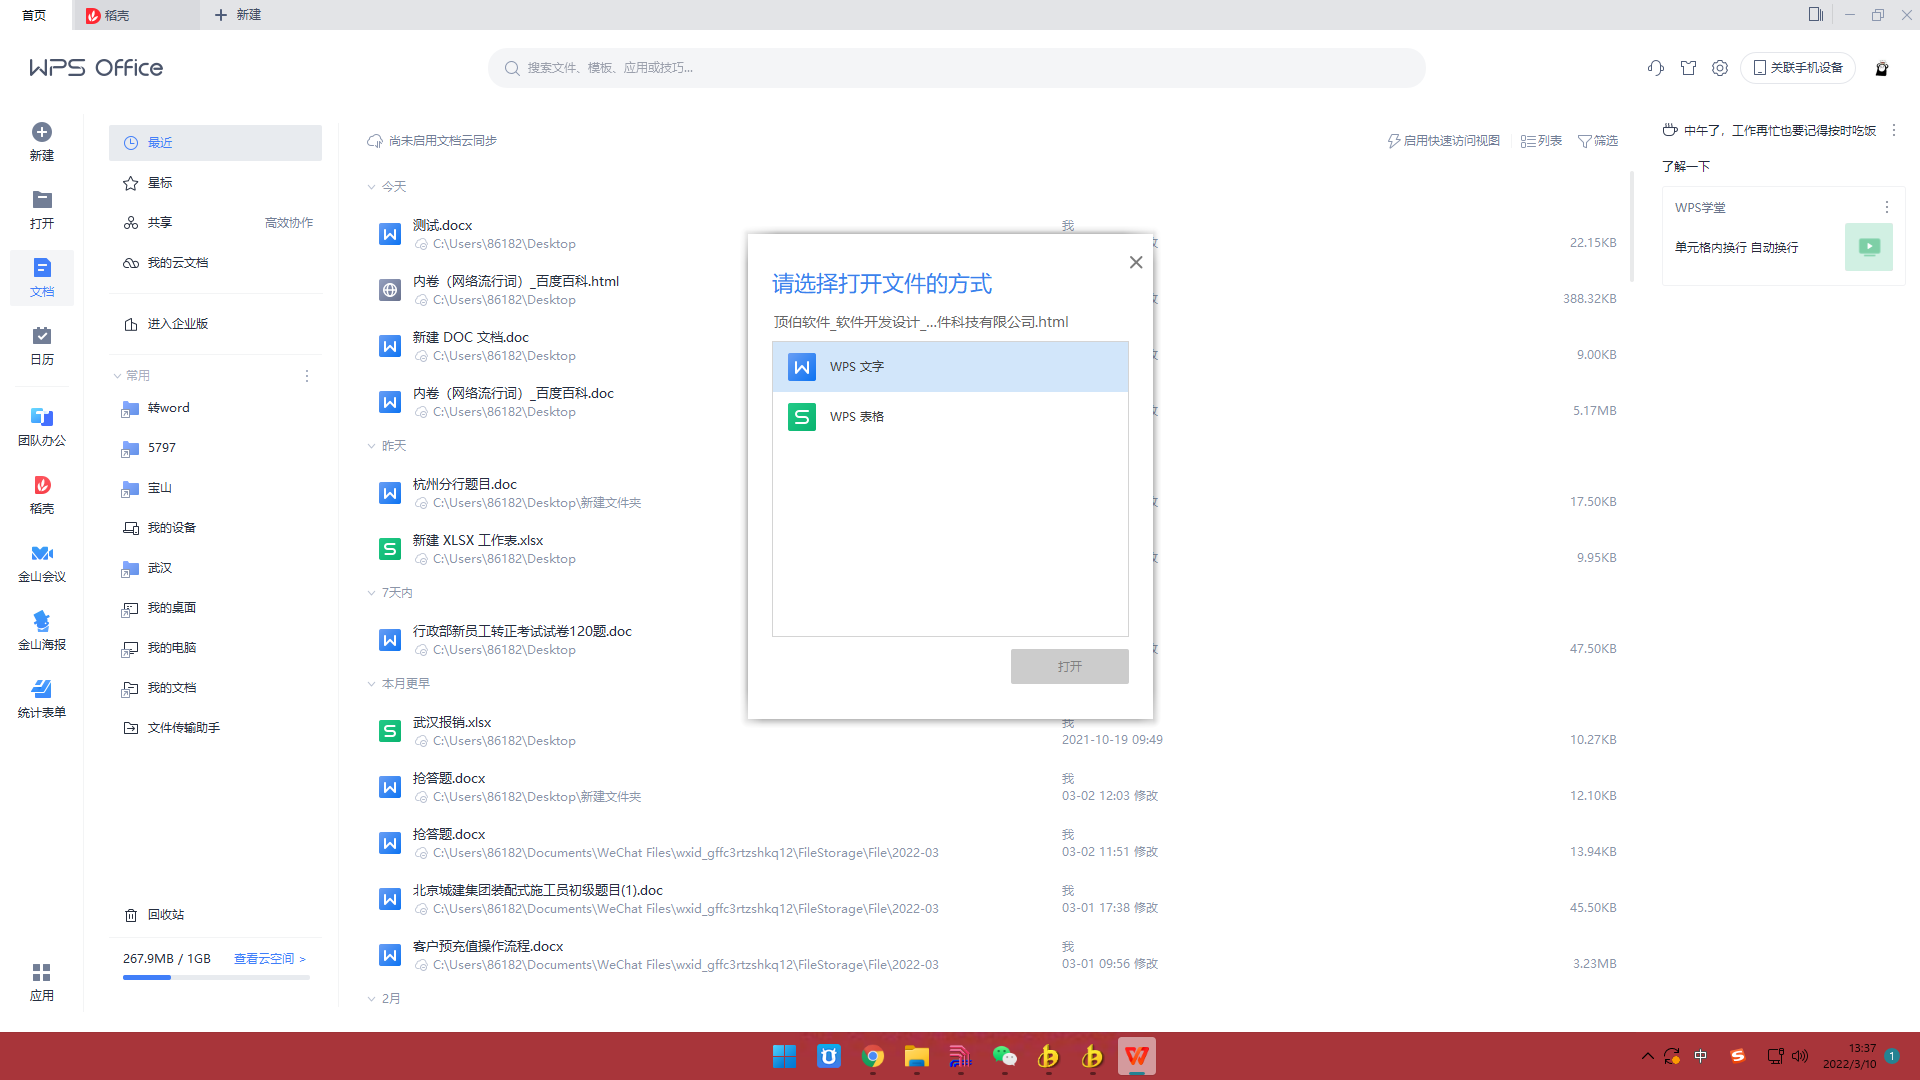Collapse the 今天 file group
Viewport: 1920px width, 1080px height.
coord(372,187)
